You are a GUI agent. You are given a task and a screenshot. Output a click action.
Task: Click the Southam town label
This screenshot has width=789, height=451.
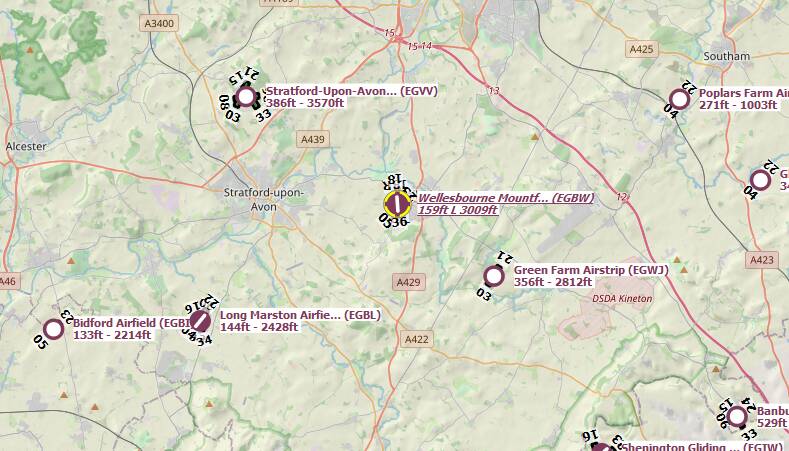click(x=727, y=56)
